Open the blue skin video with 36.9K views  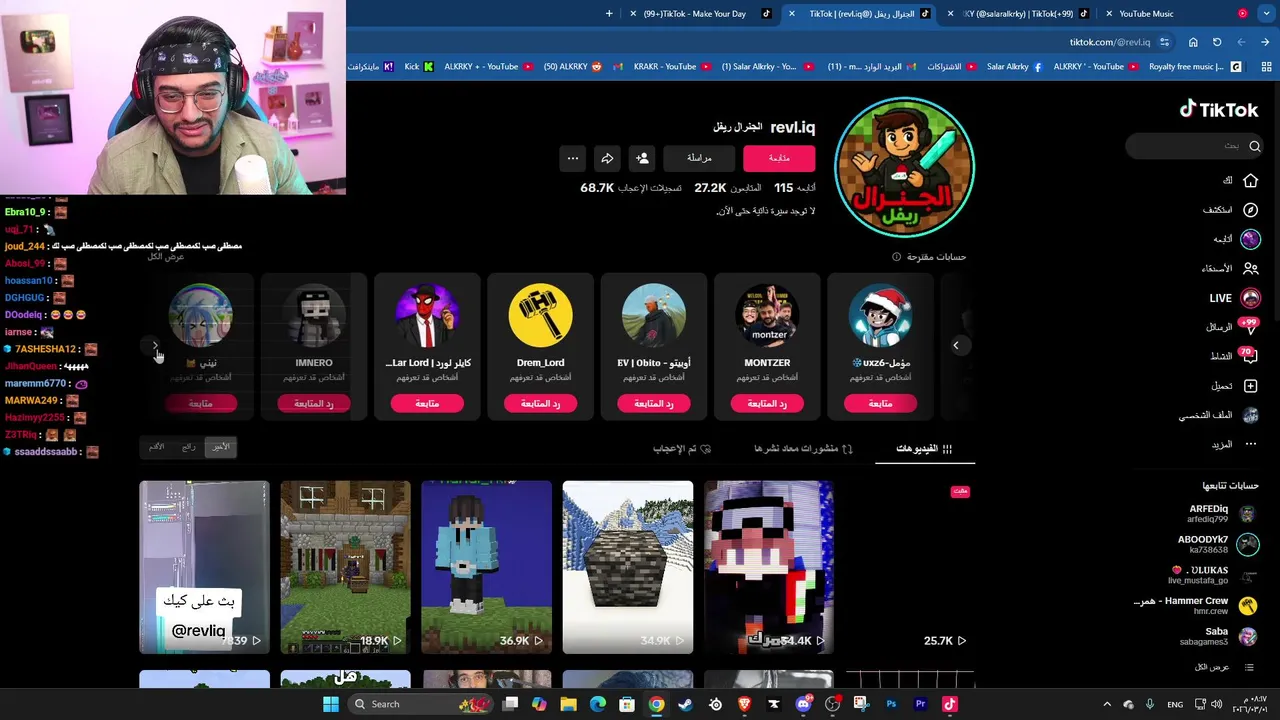pos(486,567)
